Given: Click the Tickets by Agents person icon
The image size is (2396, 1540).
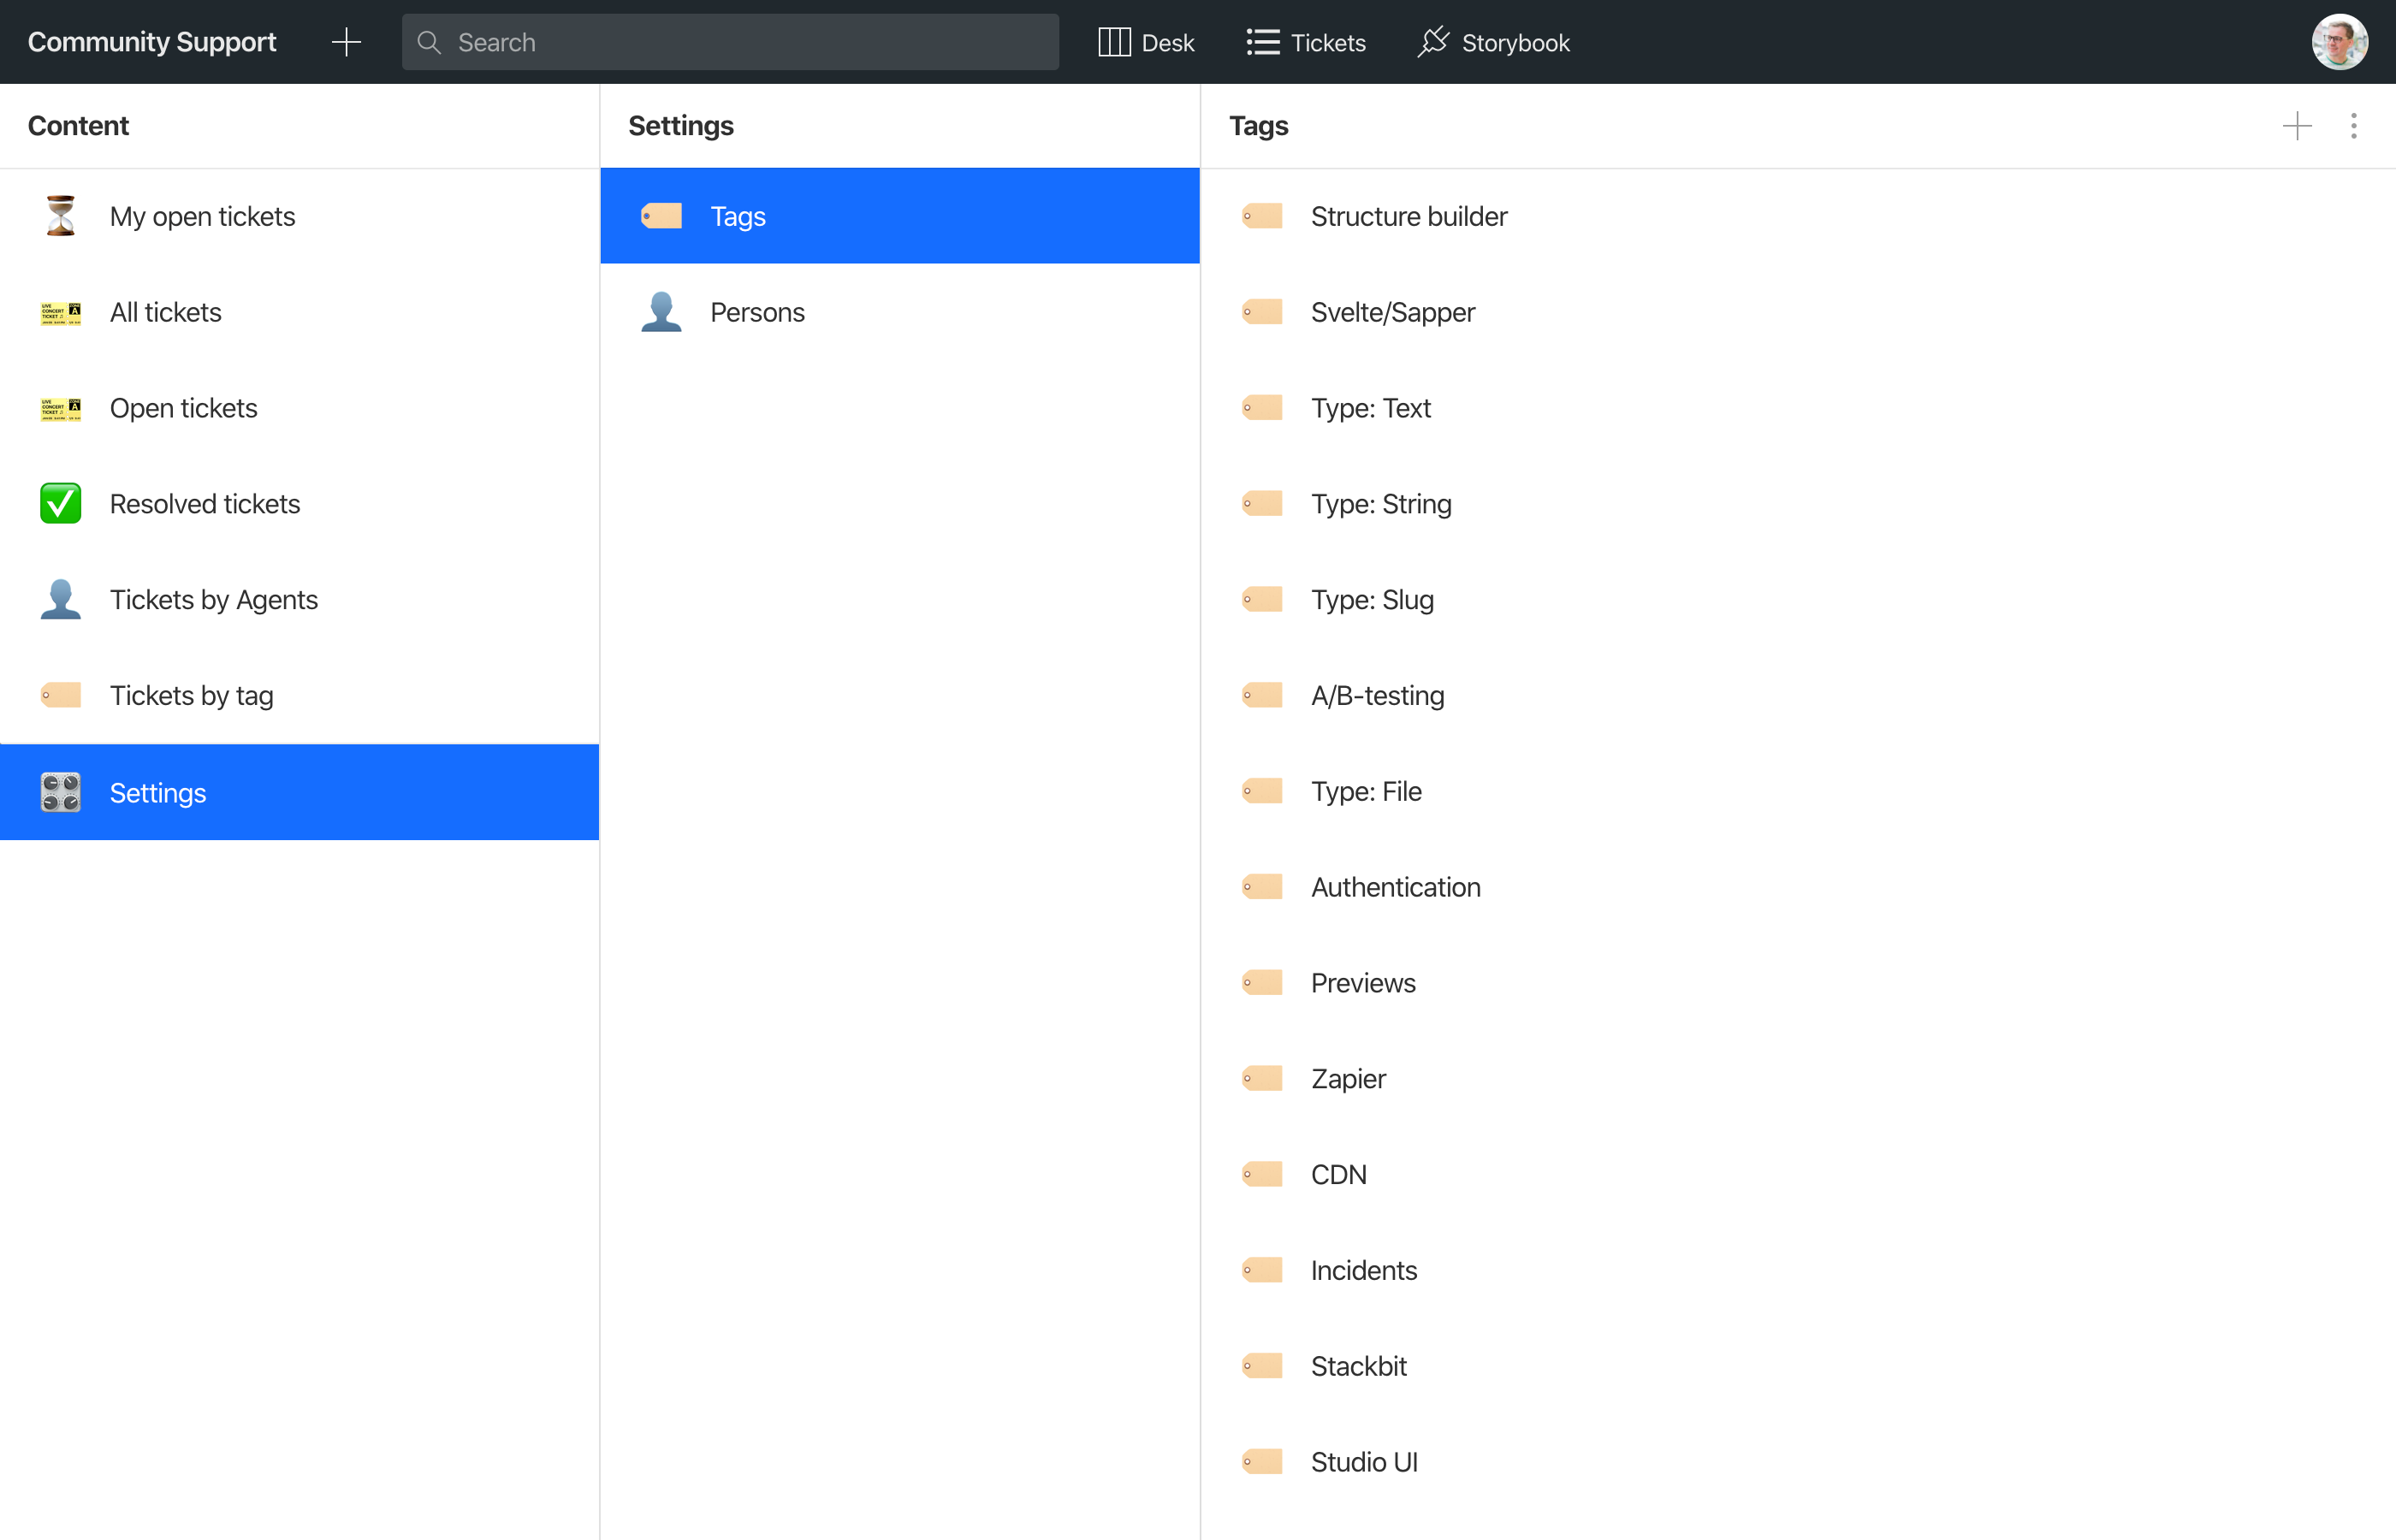Looking at the screenshot, I should tap(61, 600).
